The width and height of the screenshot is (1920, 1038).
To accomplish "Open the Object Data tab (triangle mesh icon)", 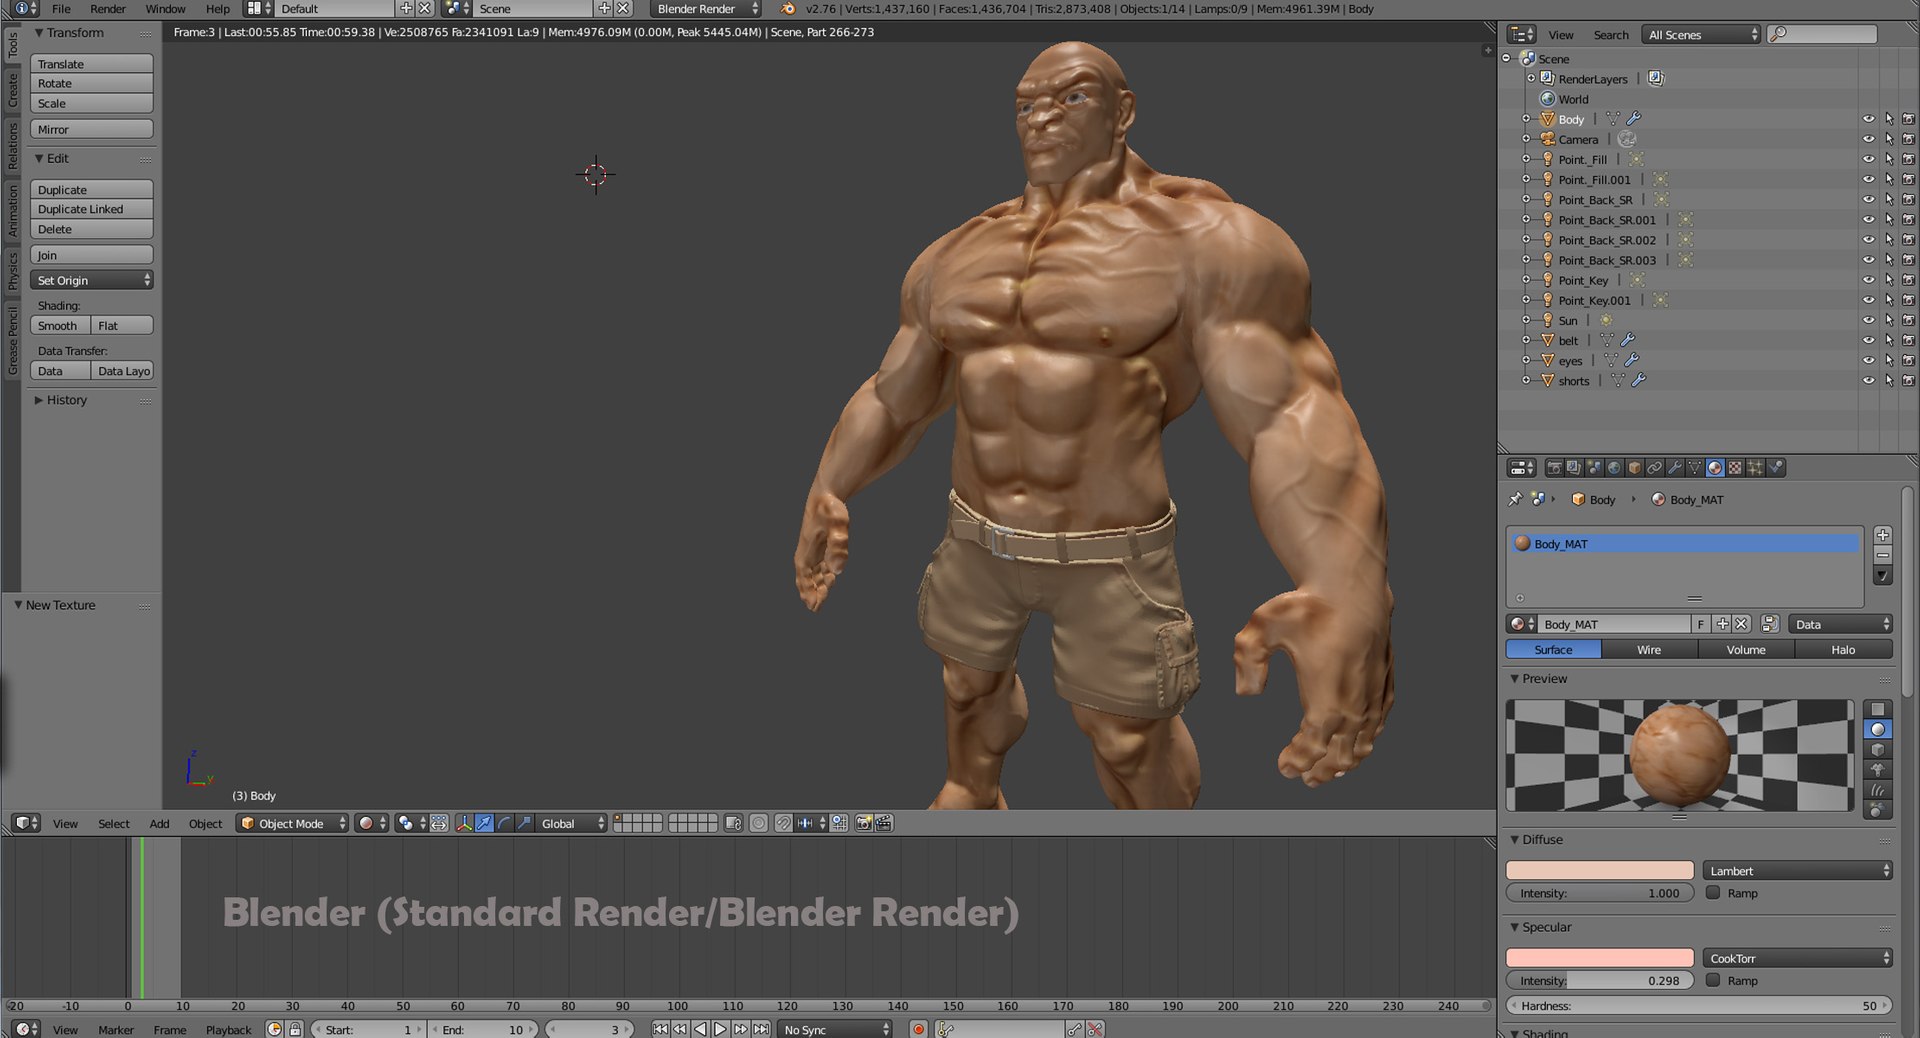I will 1695,467.
